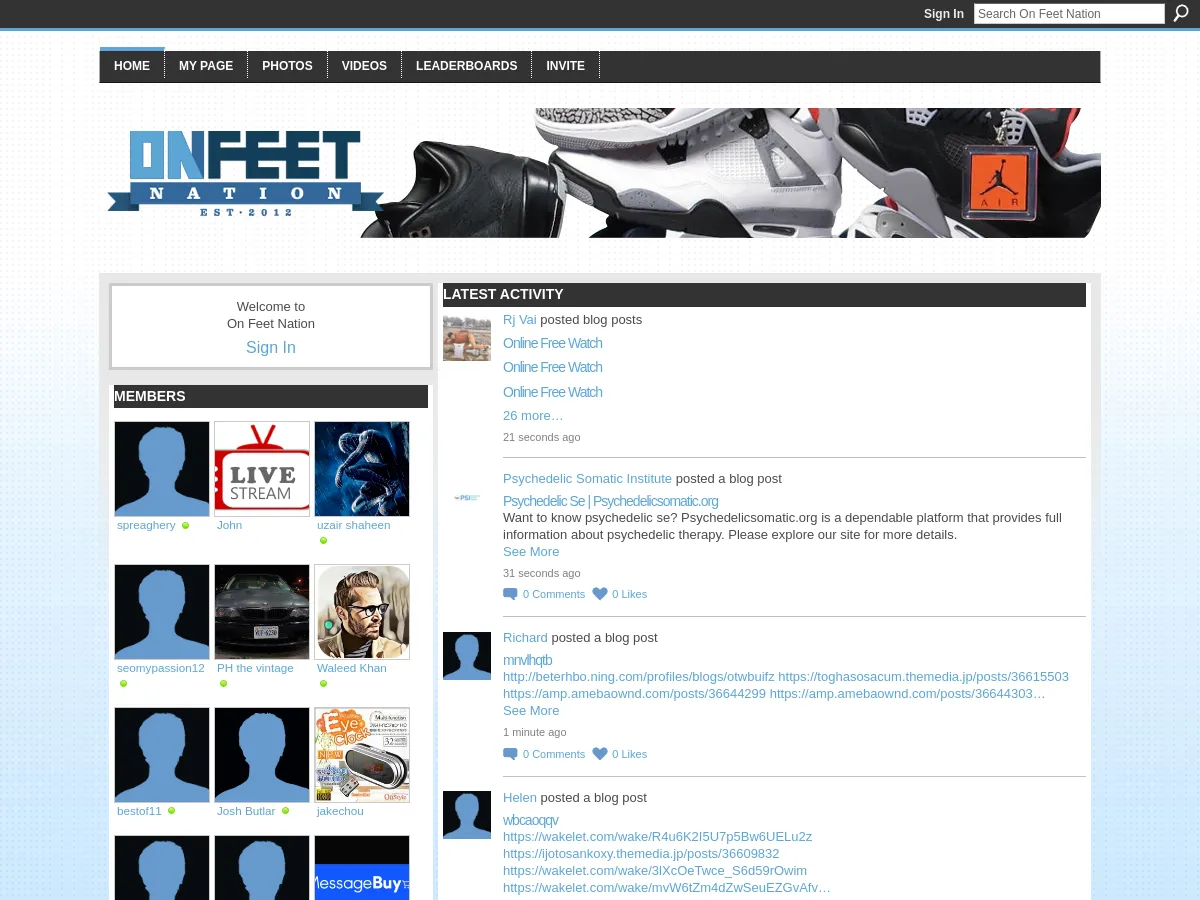View Josh Butlar's profile picture
Screen dimensions: 1200x900
pos(261,754)
